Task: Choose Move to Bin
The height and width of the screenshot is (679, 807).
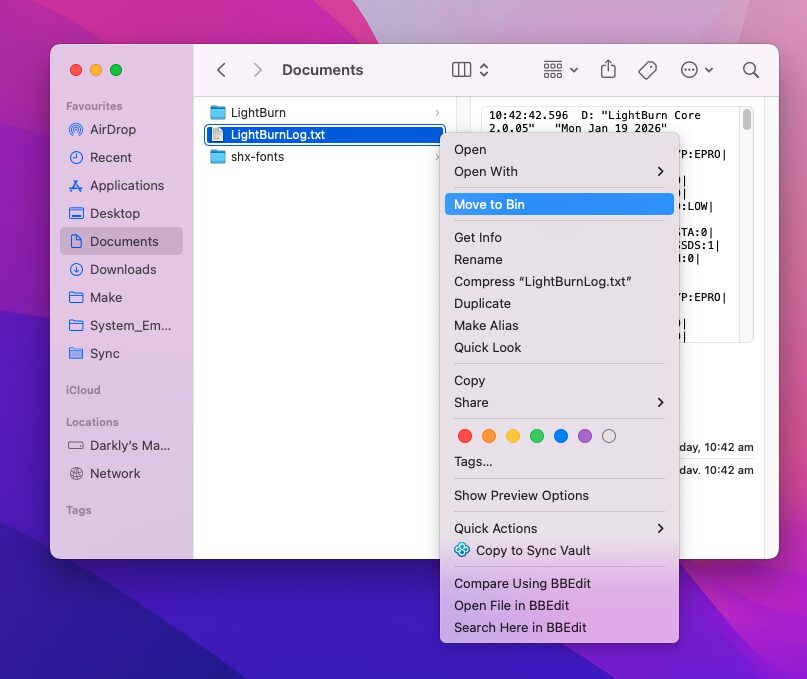Action: 489,204
